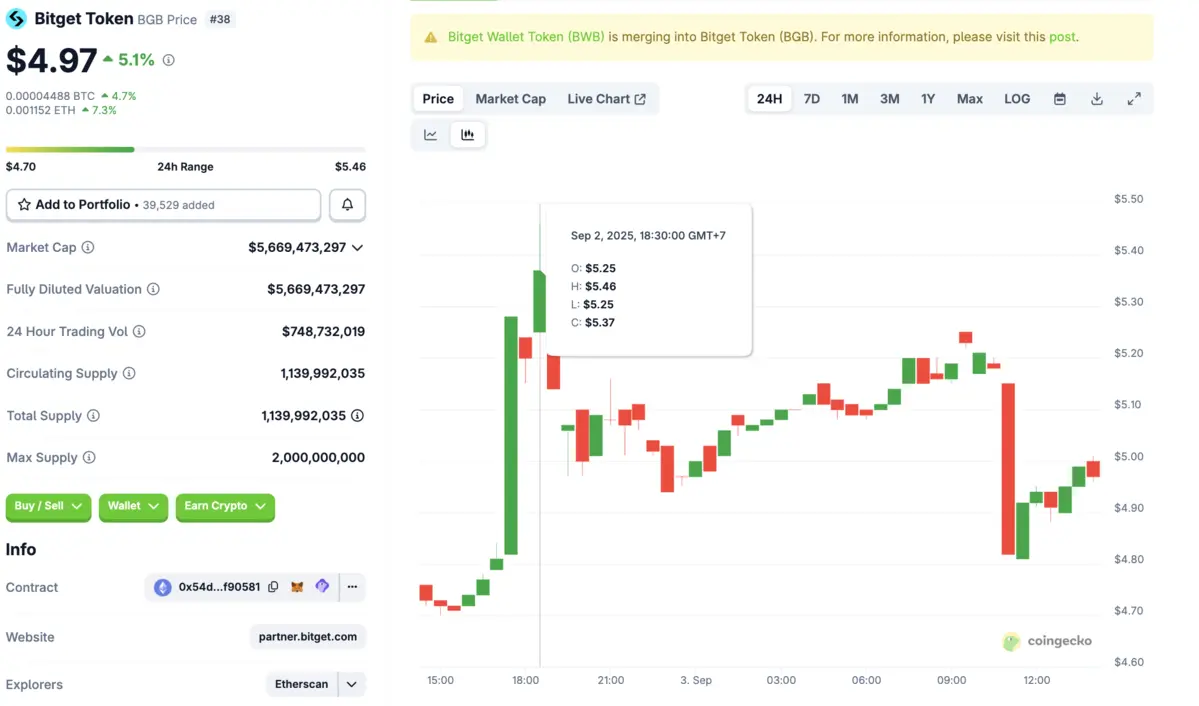Expand the Market Cap value dropdown
This screenshot has height=706, width=1199.
pos(360,247)
